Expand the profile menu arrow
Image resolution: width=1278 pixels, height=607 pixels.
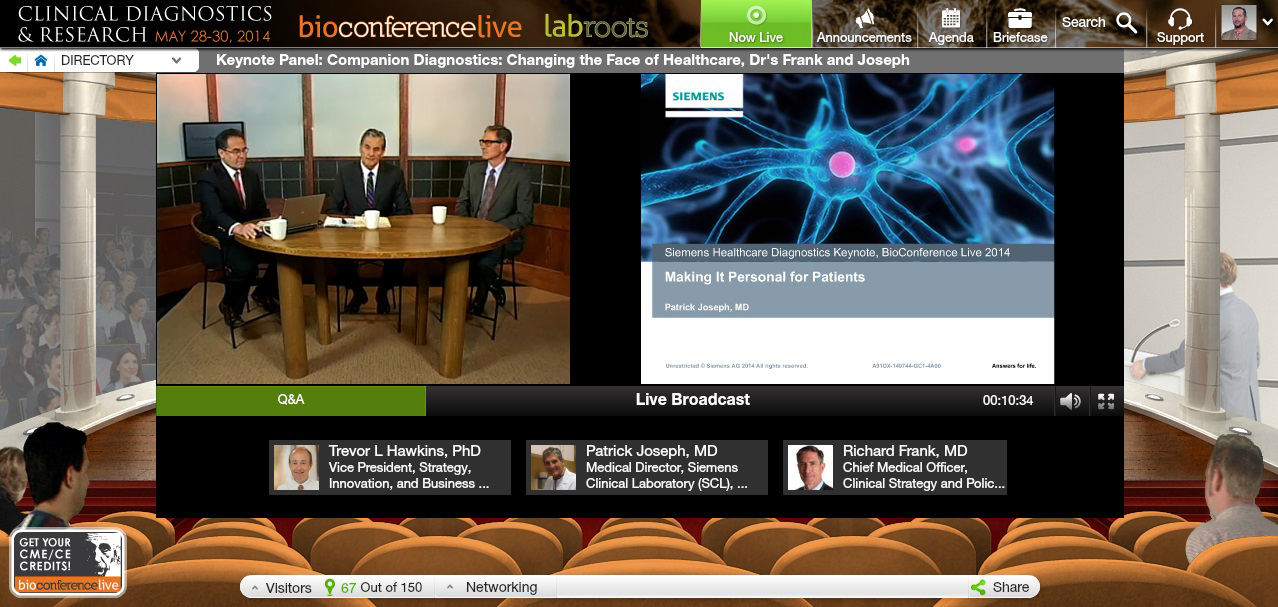[1267, 24]
